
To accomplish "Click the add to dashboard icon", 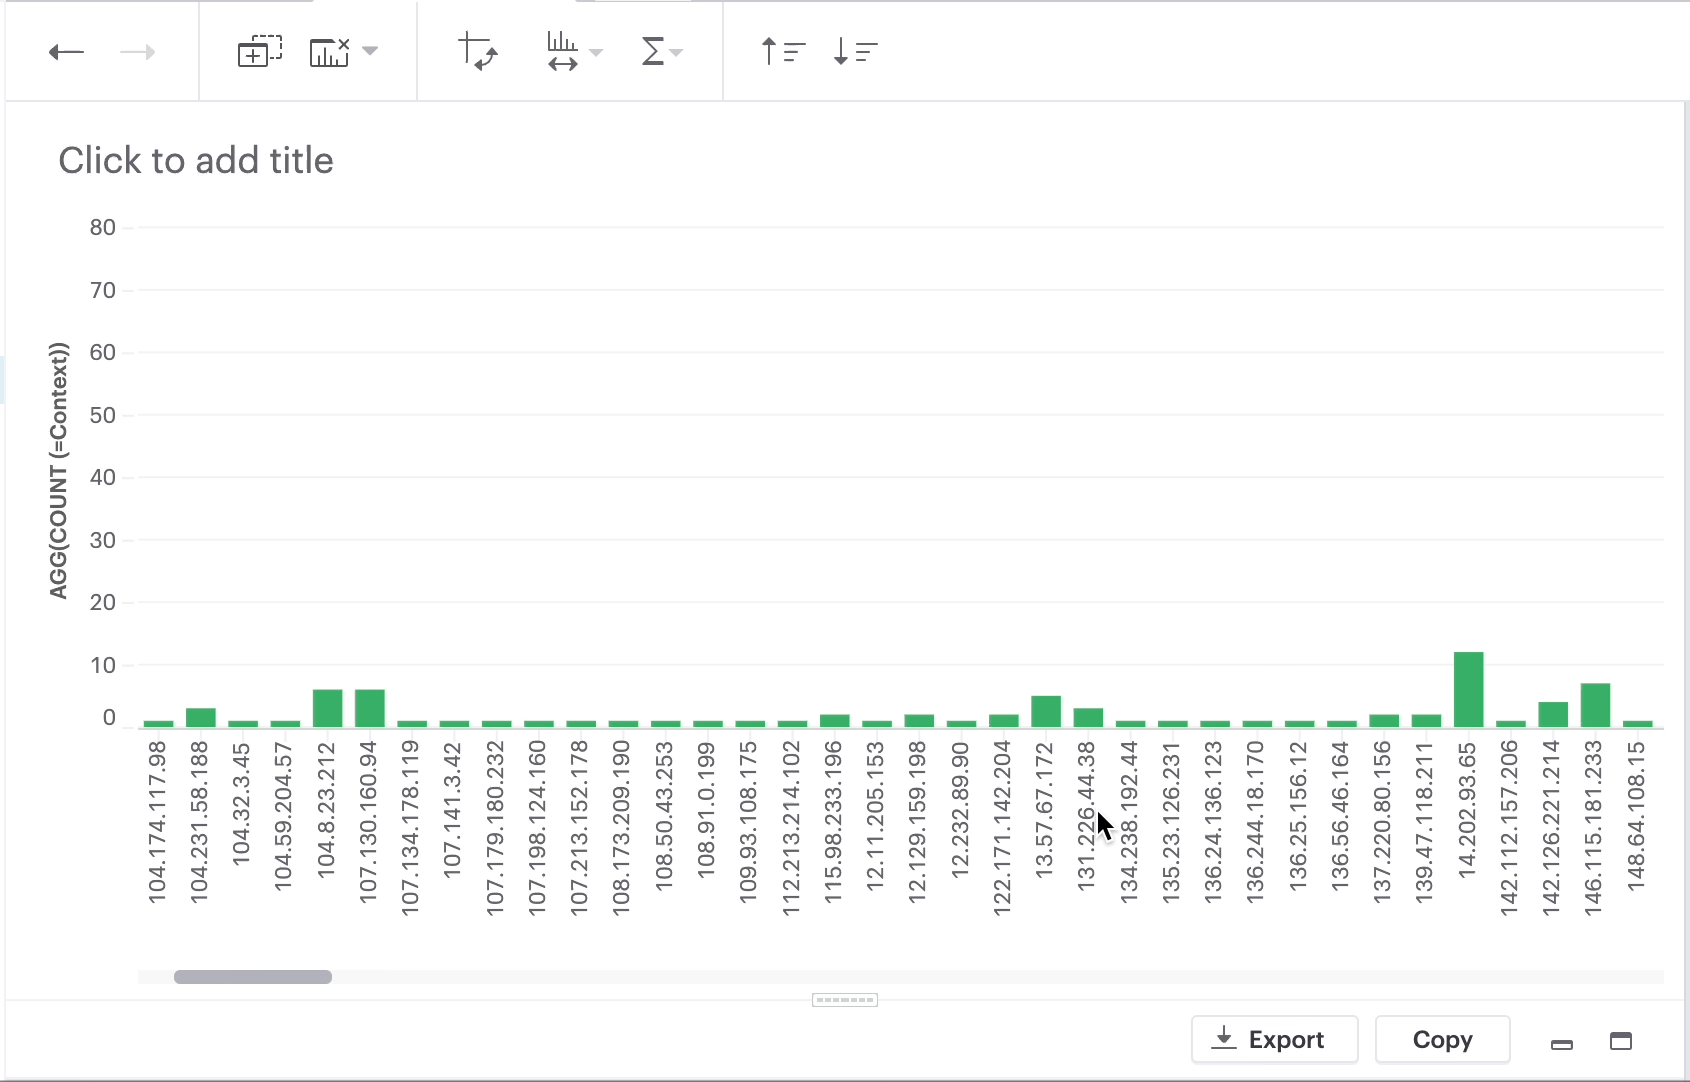I will 260,50.
